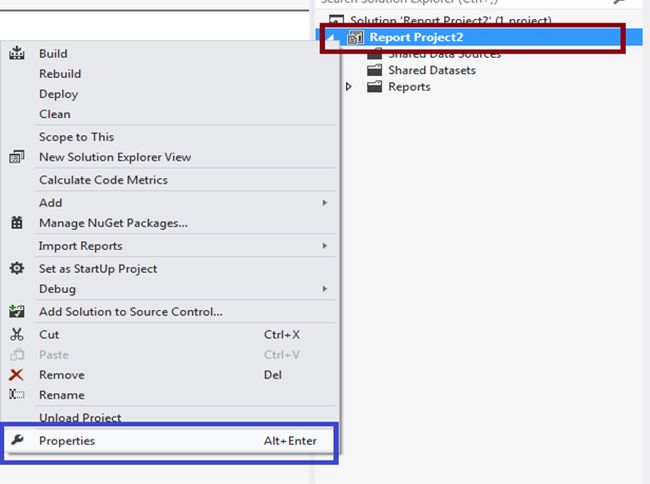This screenshot has width=650, height=484.
Task: Open the Debug submenu
Action: click(x=324, y=289)
